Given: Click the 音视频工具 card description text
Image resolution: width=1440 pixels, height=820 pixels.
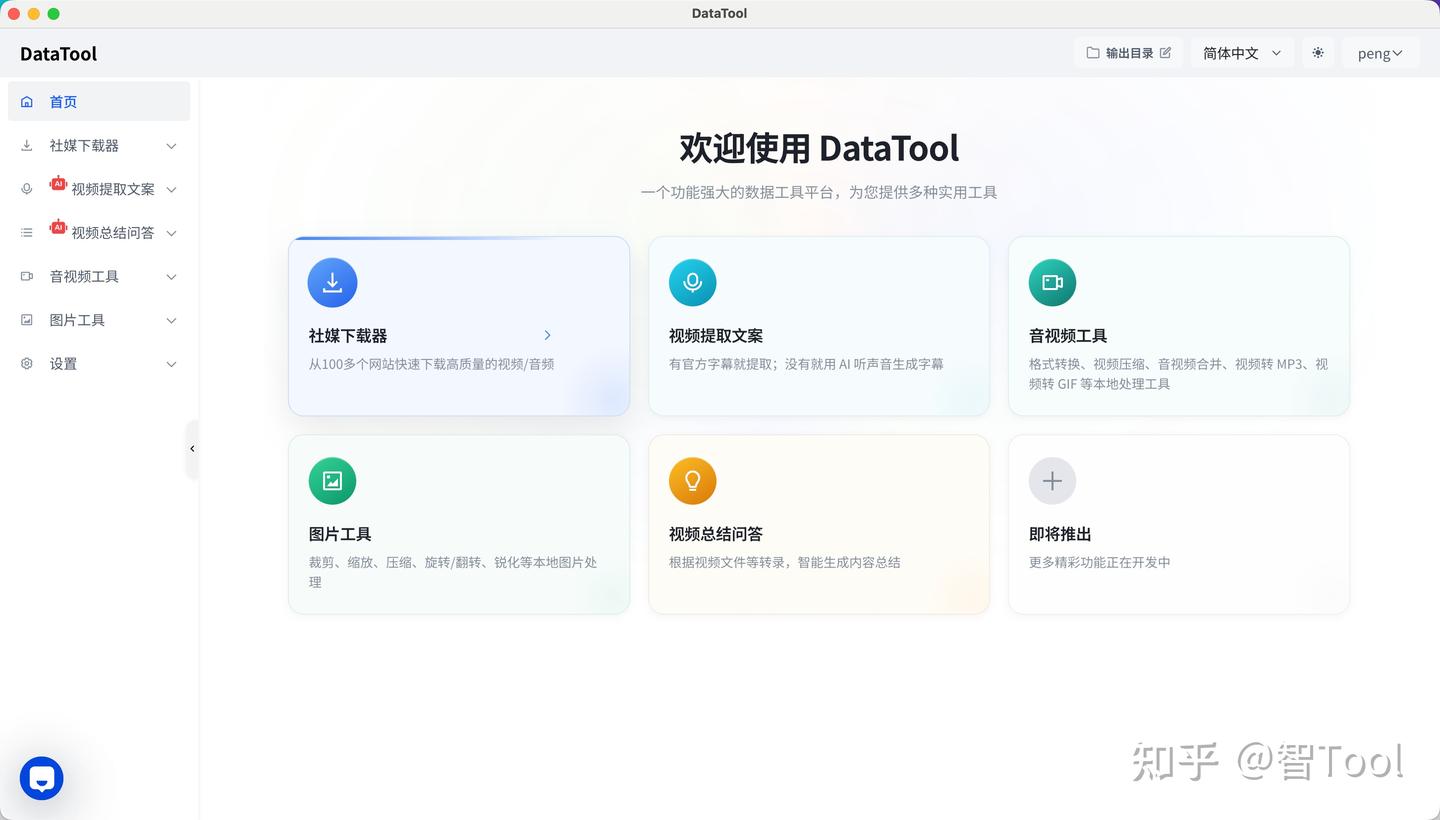Looking at the screenshot, I should (x=1178, y=374).
